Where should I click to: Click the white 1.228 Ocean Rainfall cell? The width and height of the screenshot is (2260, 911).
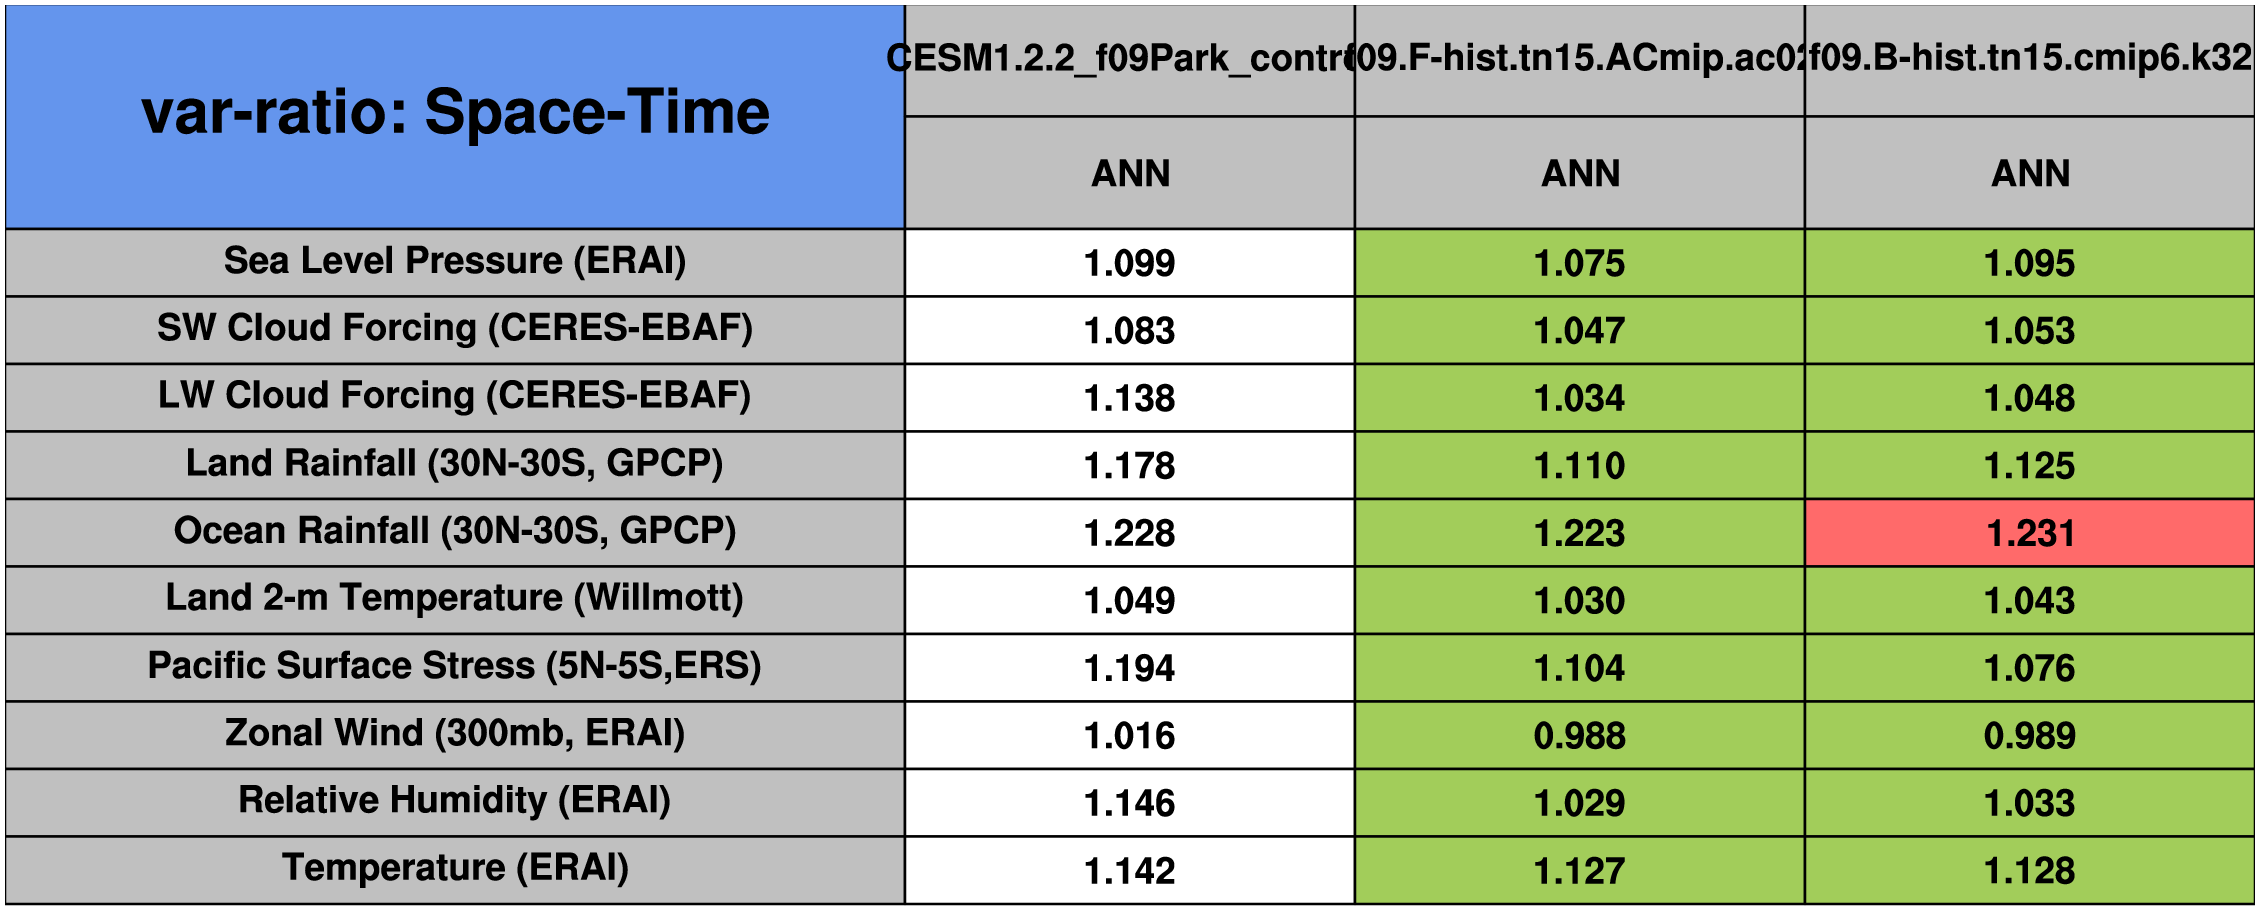pos(1129,533)
